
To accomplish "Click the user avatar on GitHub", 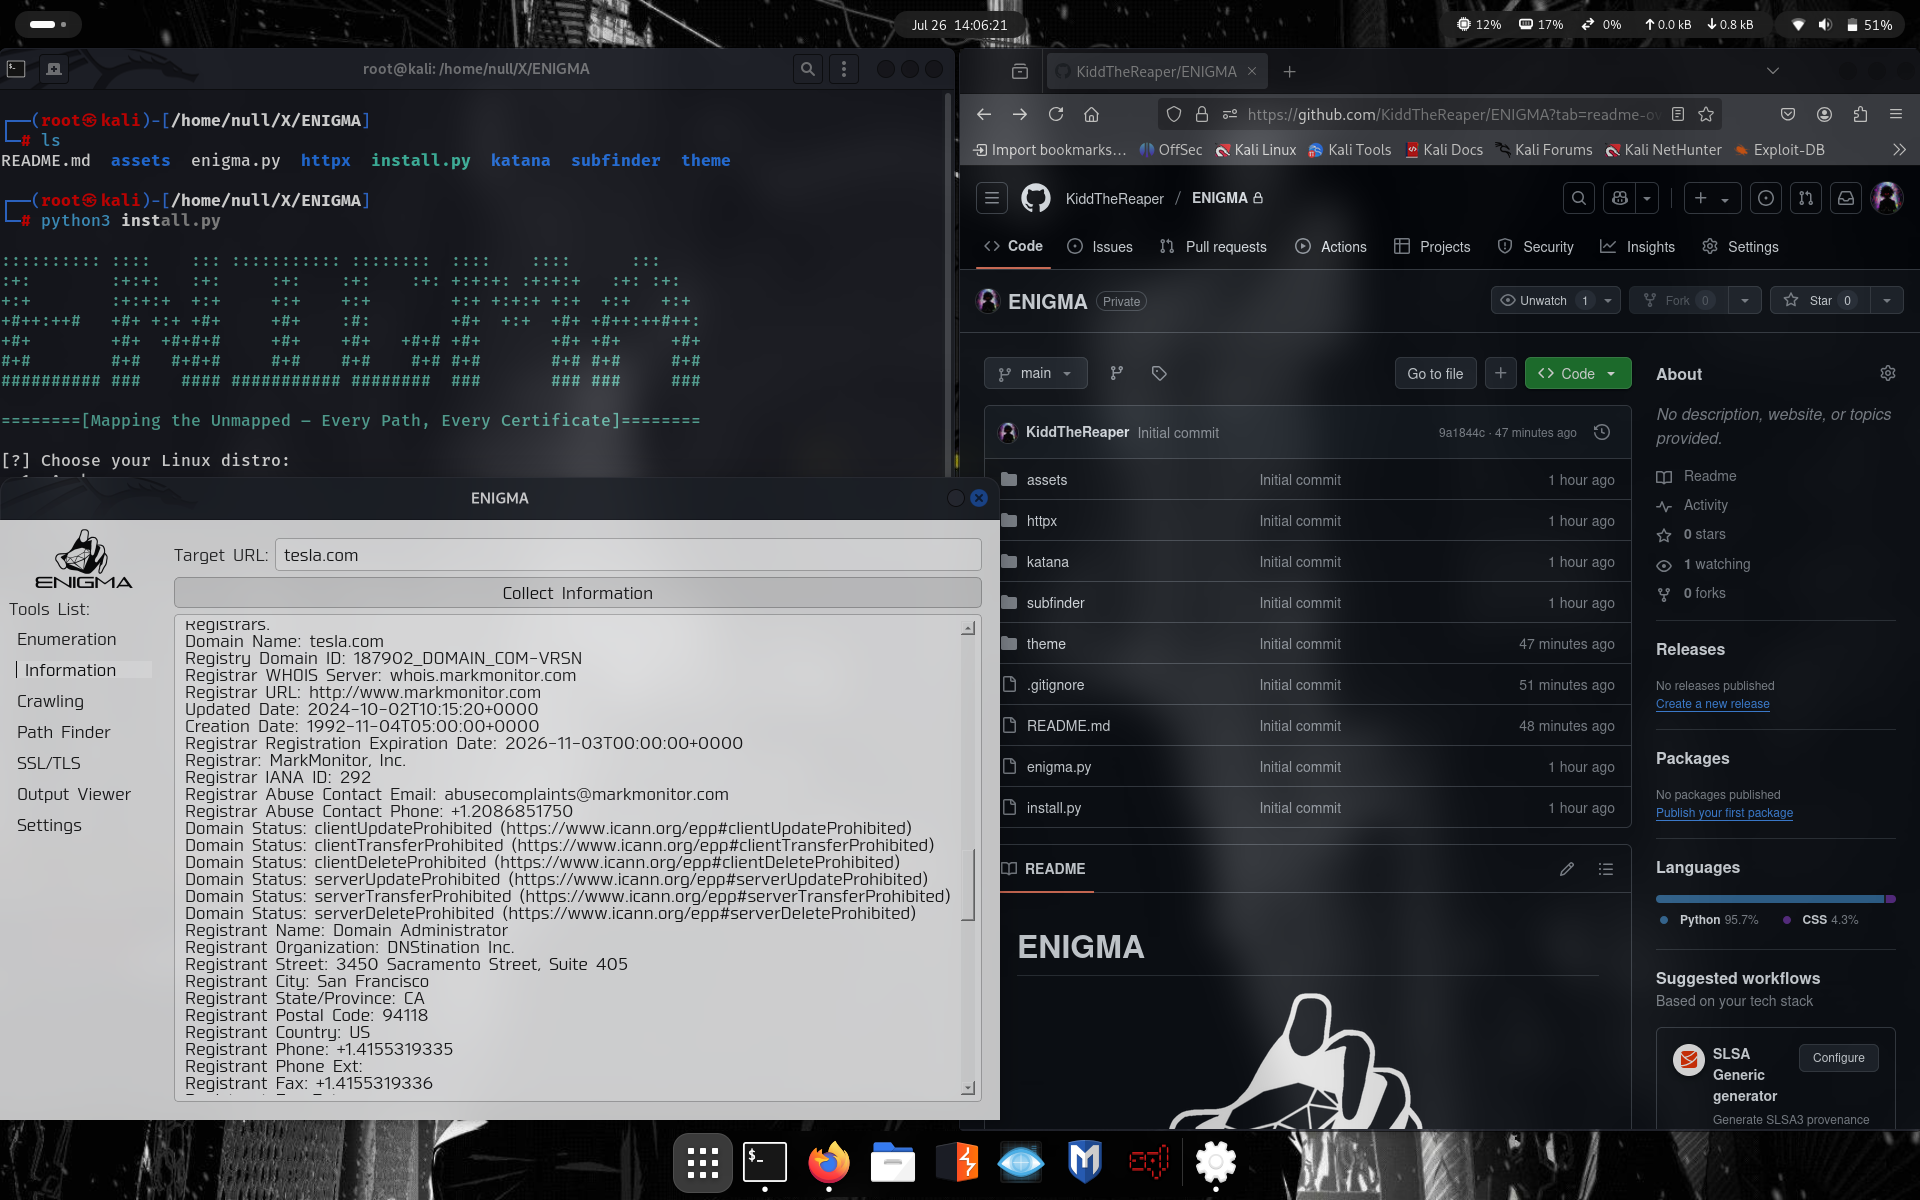I will [x=1887, y=198].
